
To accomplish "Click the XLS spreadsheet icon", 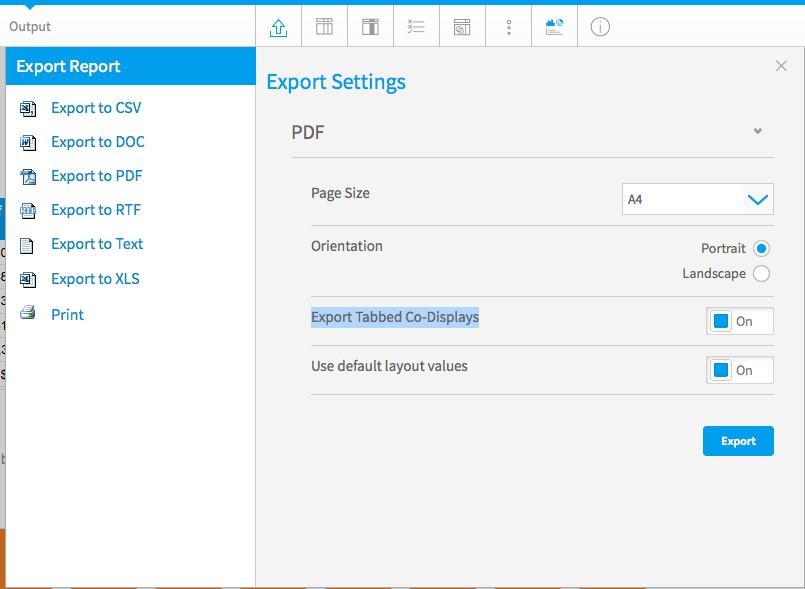I will coord(28,279).
